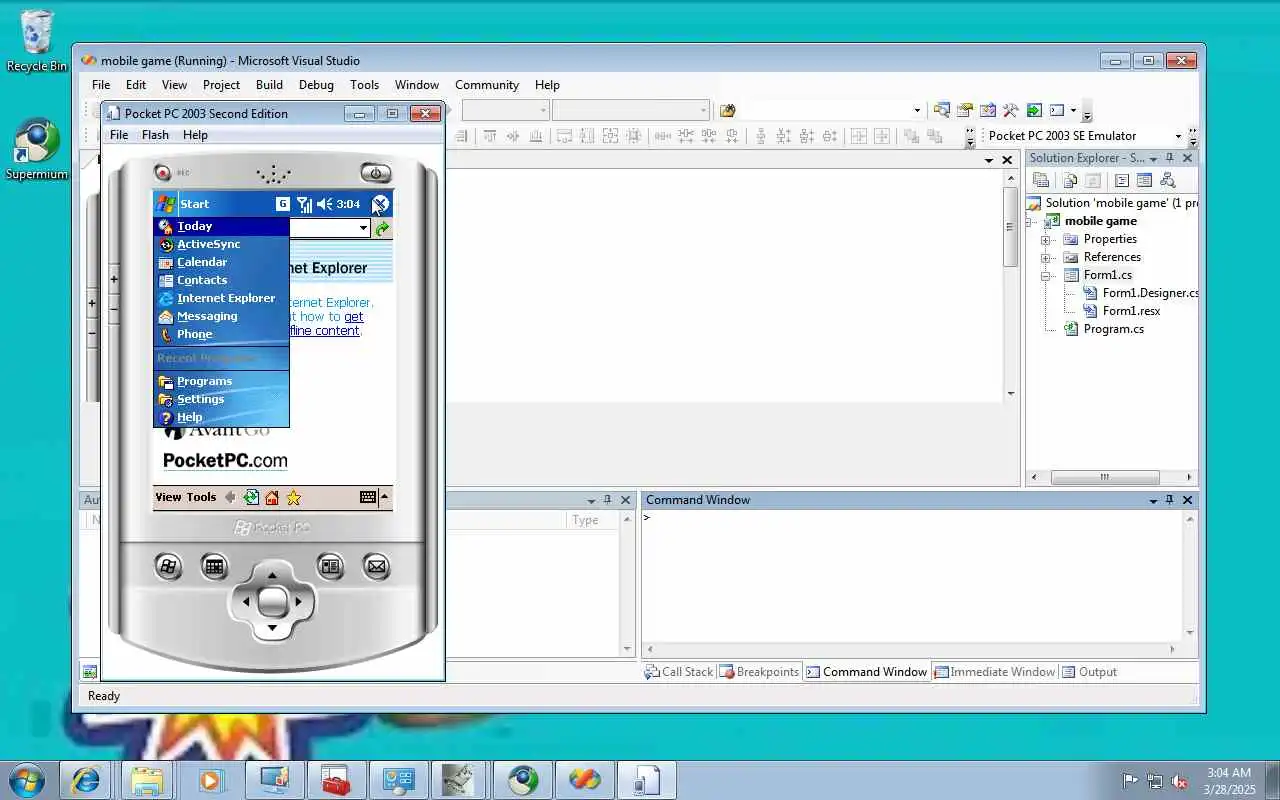This screenshot has width=1280, height=800.
Task: Toggle auto-hide pin on Solution Explorer
Action: [x=1170, y=159]
